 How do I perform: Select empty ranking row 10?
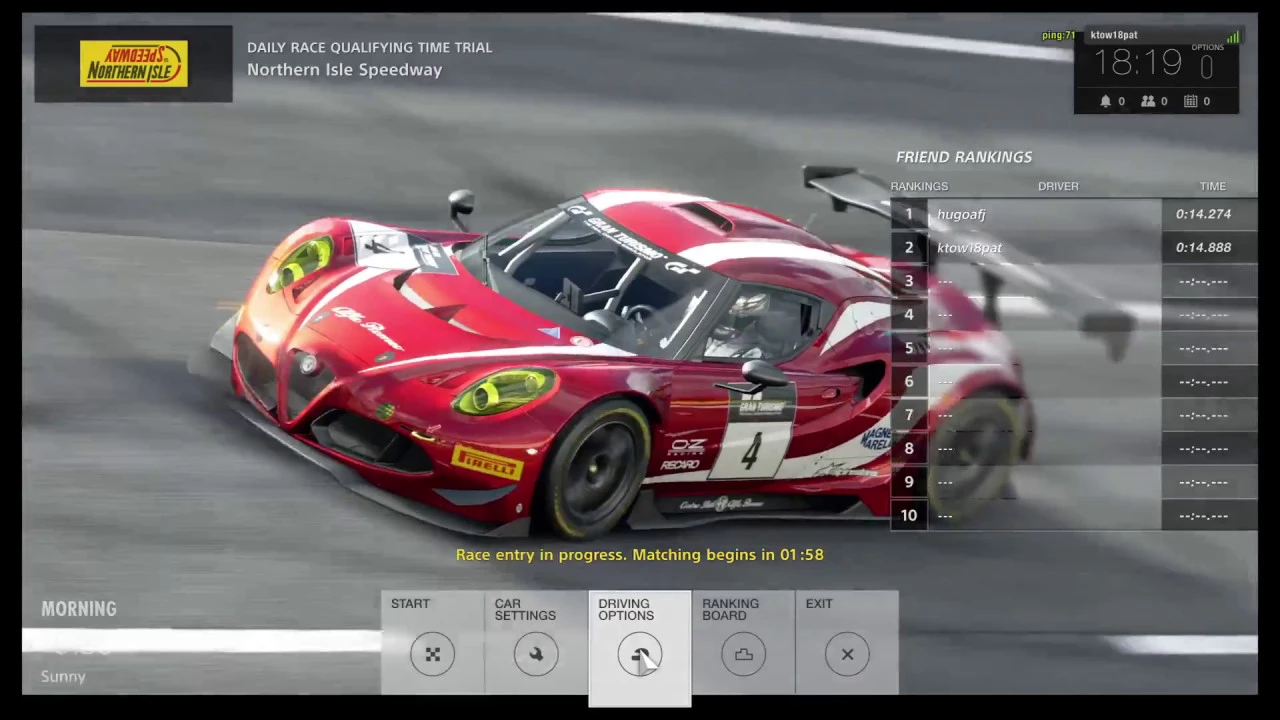(1074, 515)
